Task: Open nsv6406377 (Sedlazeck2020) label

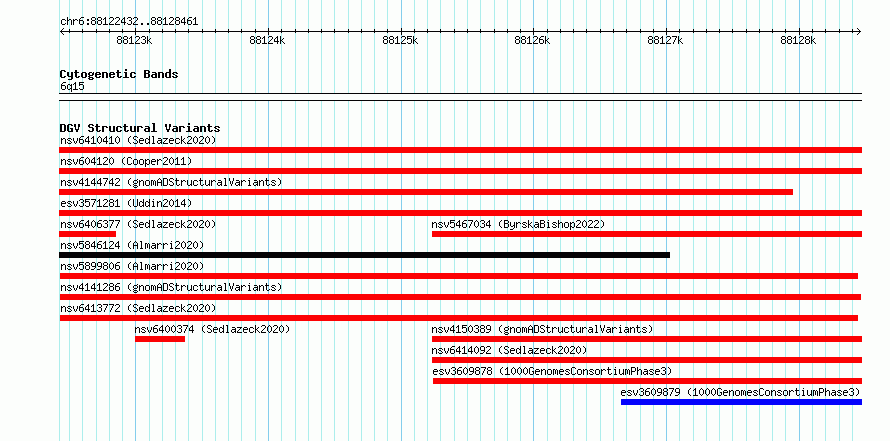Action: [x=138, y=224]
